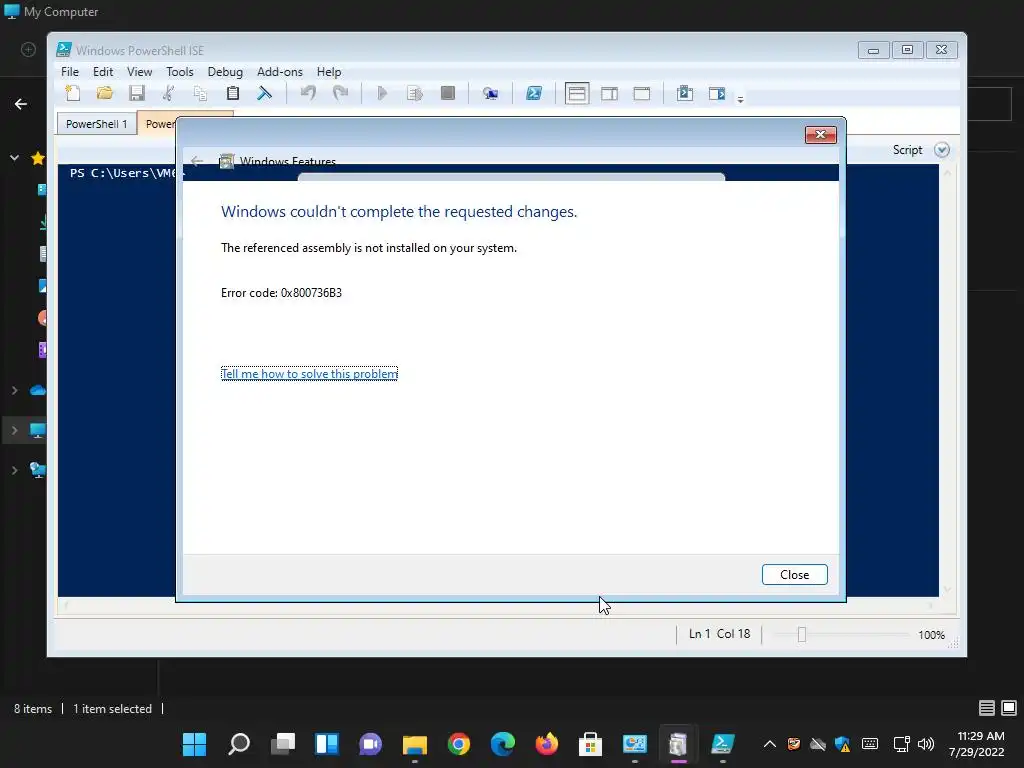Open the Debug menu
This screenshot has height=768, width=1024.
(225, 72)
